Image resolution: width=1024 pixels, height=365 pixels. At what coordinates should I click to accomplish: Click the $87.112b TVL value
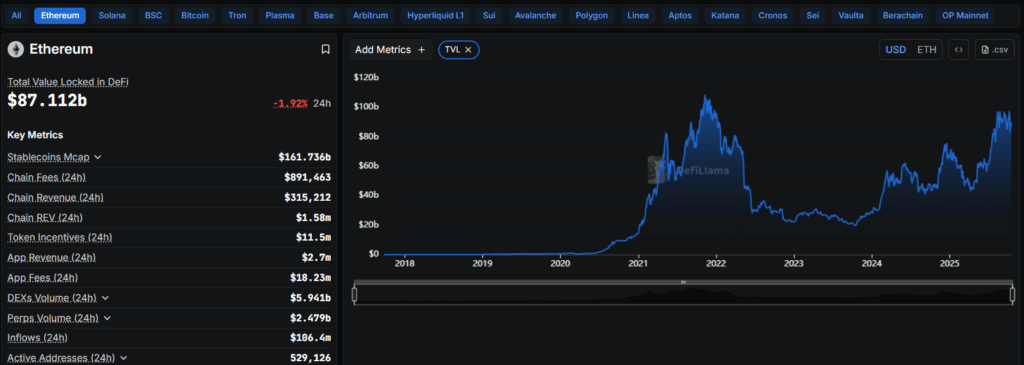point(47,101)
